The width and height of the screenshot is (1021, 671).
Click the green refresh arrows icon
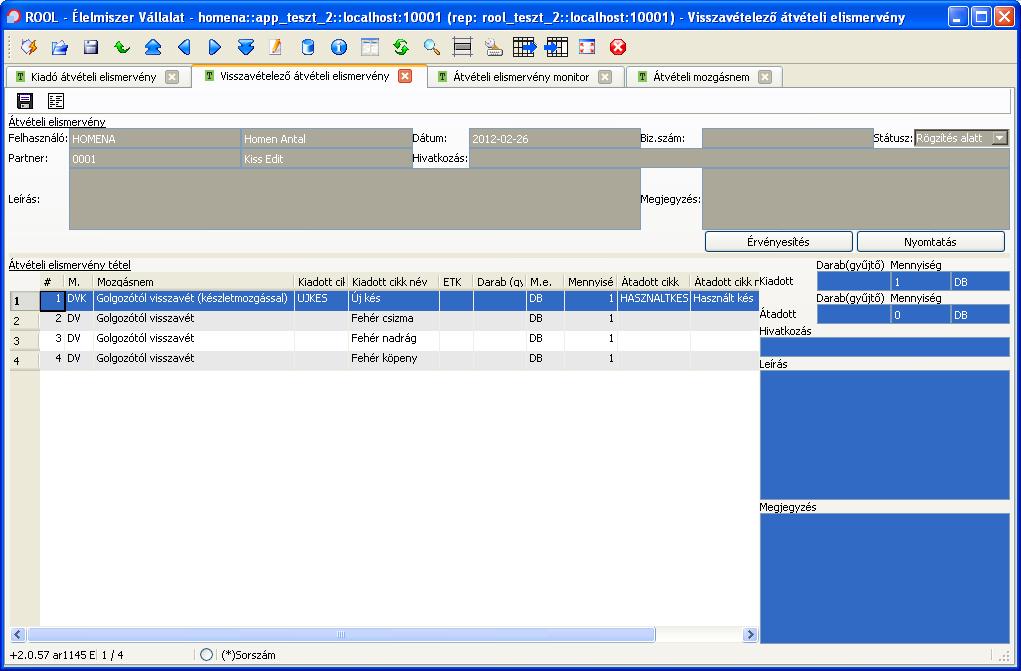[x=400, y=47]
